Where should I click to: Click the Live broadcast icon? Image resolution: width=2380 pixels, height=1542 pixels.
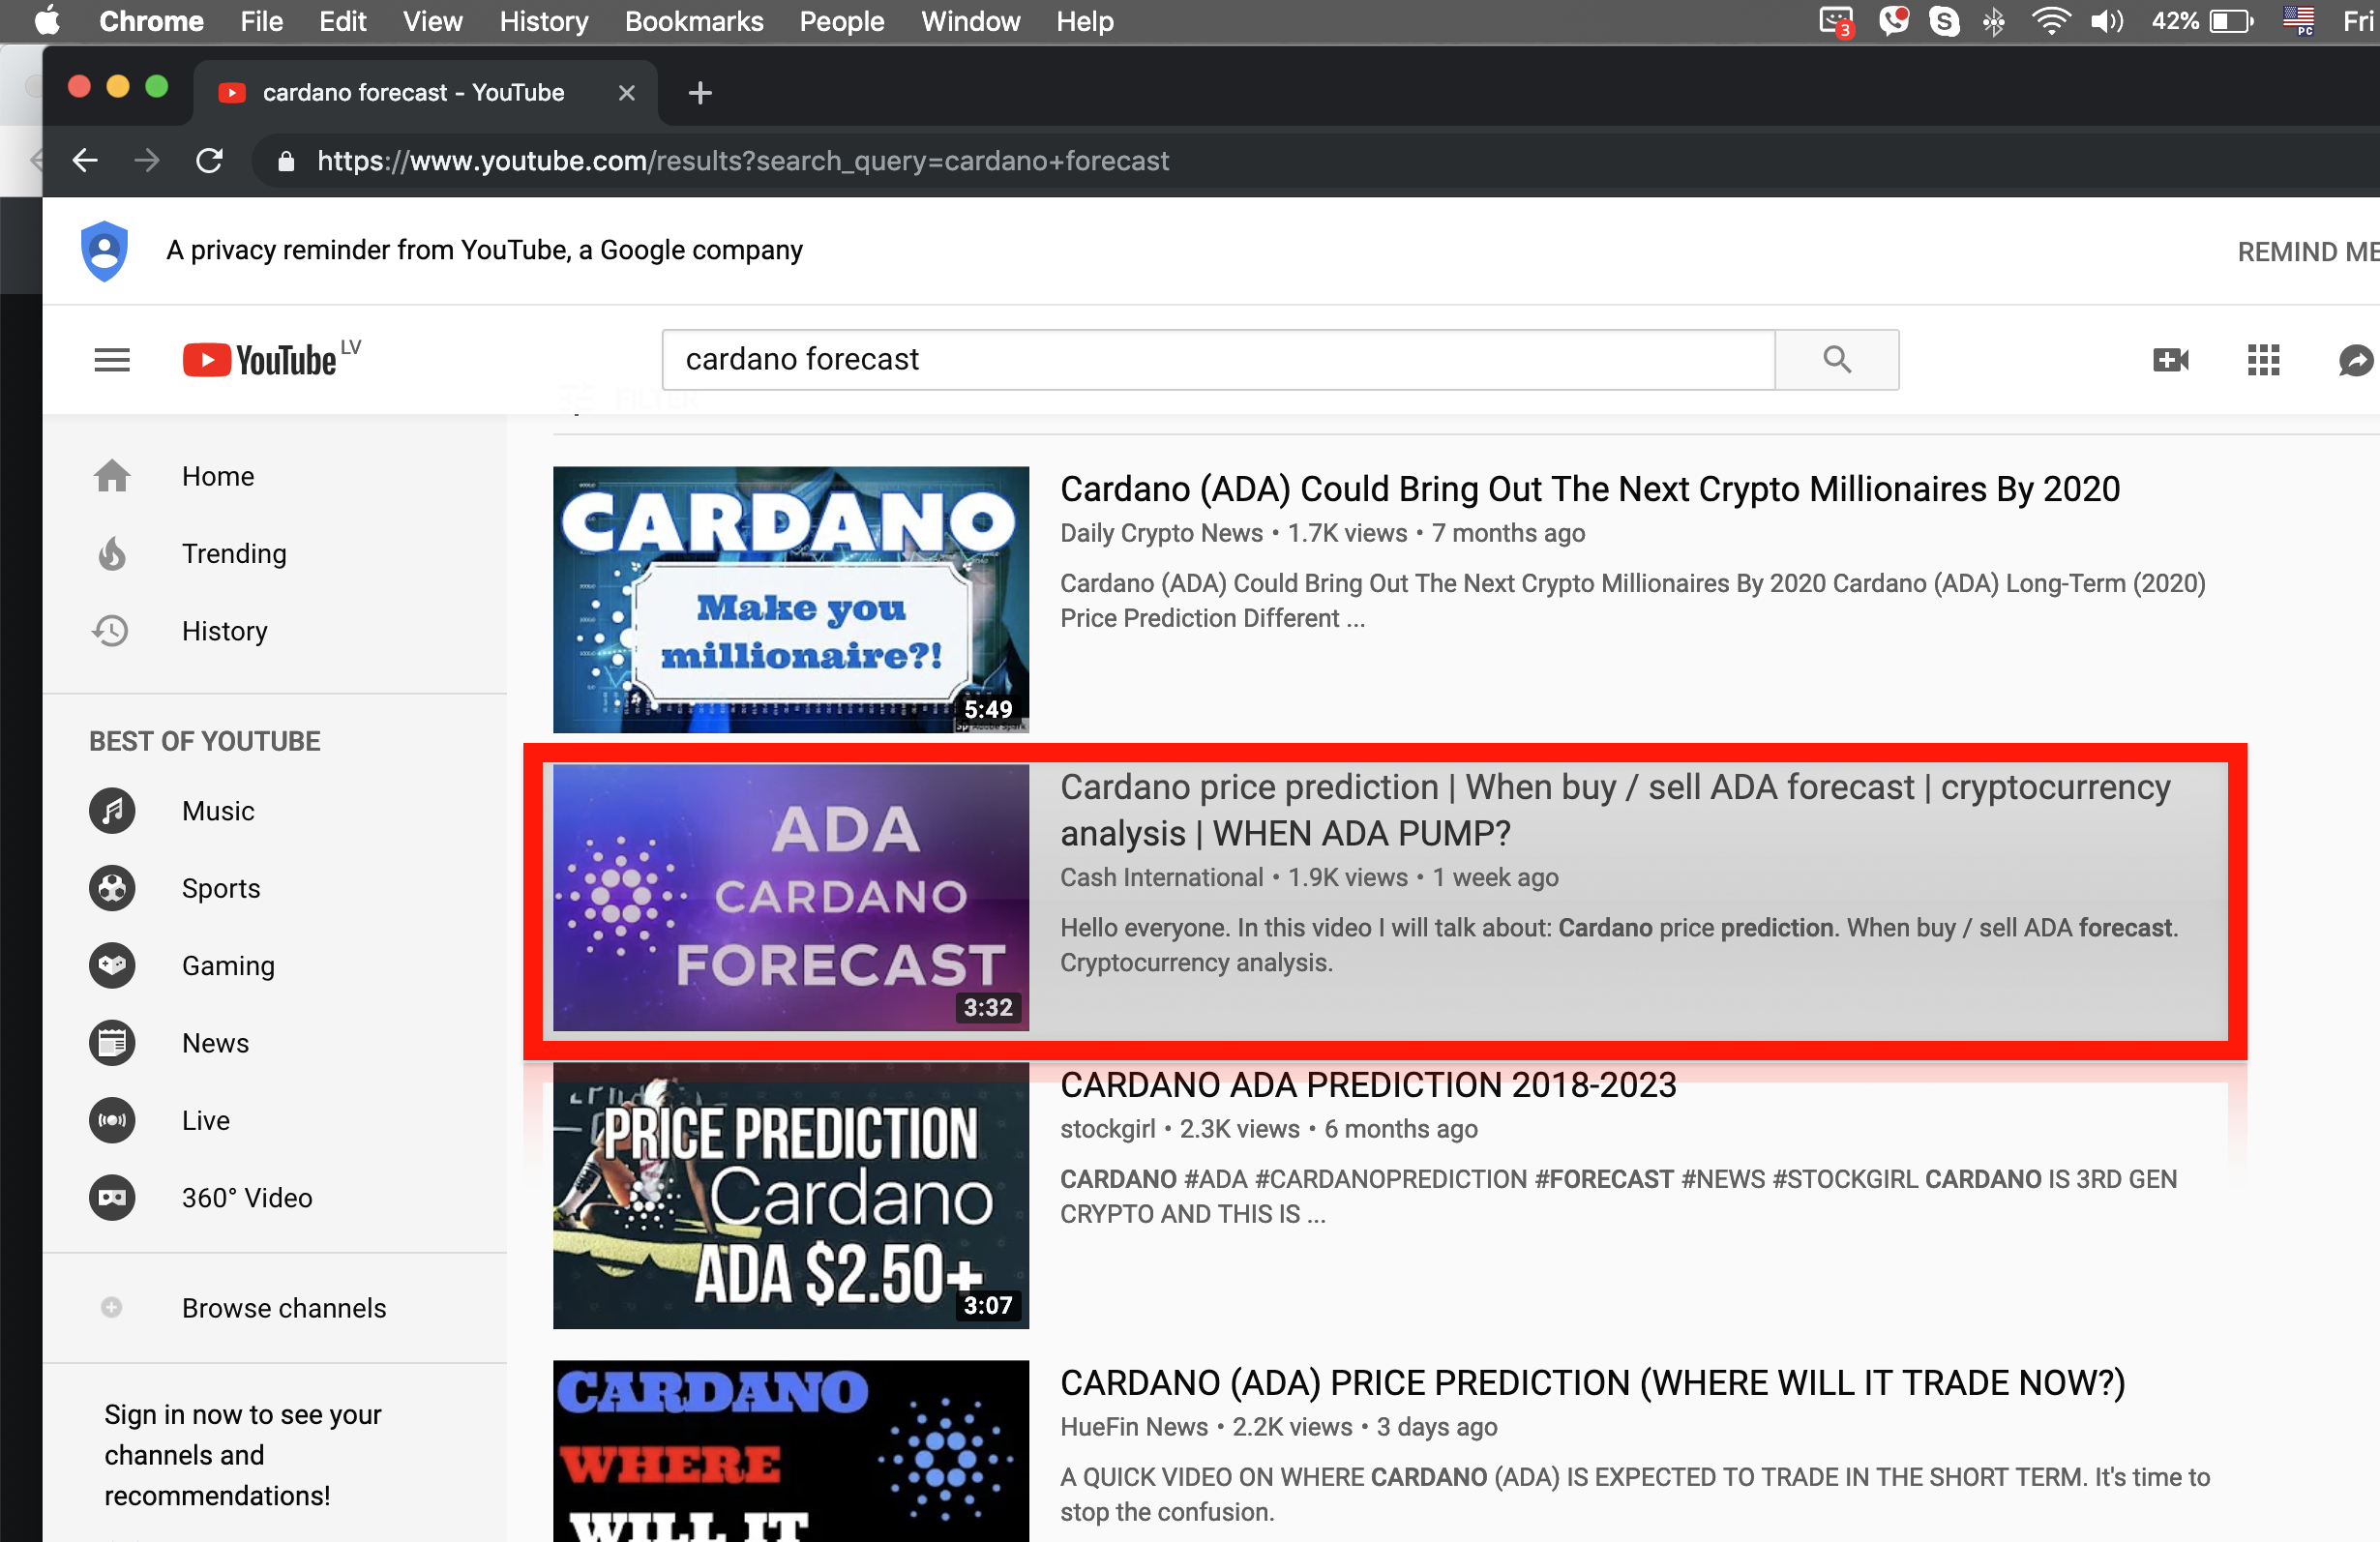click(112, 1120)
